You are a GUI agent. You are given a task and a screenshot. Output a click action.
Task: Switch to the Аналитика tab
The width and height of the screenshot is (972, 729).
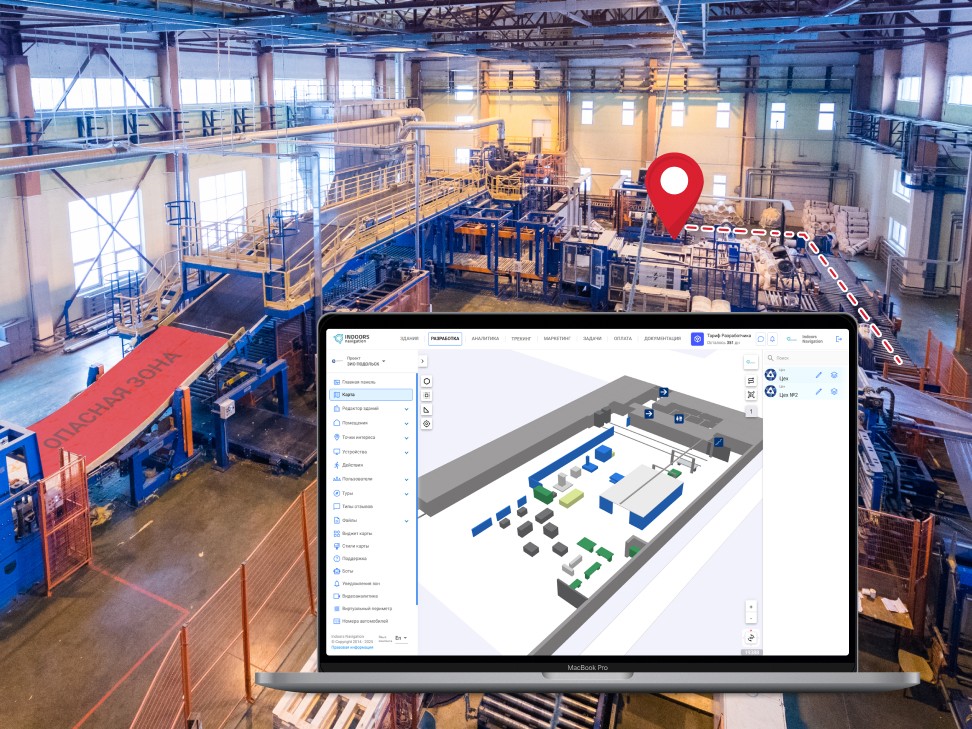pos(485,339)
